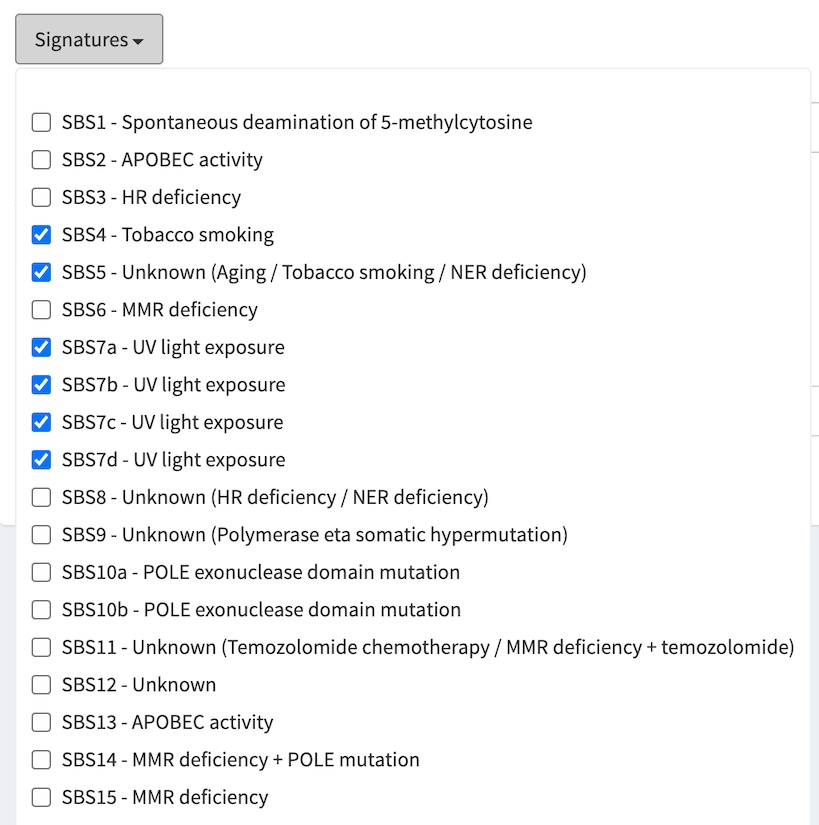
Task: Uncheck SBS7a UV light exposure
Action: point(41,348)
